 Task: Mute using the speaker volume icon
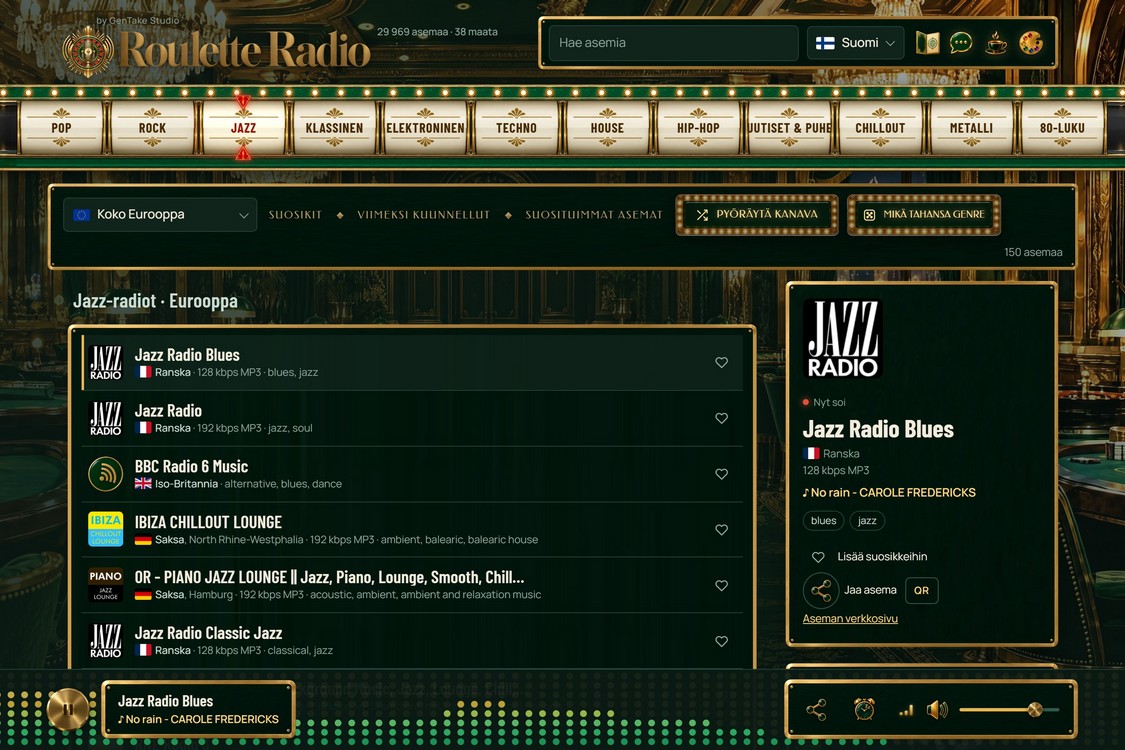(x=937, y=710)
